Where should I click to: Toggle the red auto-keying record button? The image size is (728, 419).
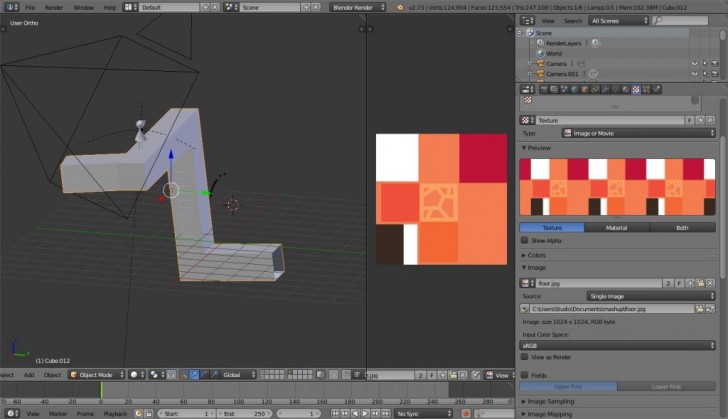(466, 413)
